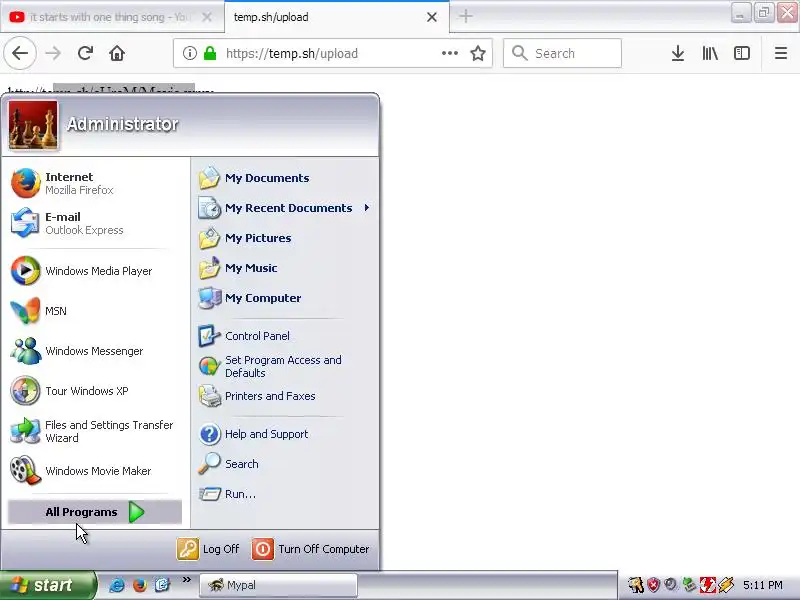Go back to previous page
800x600 pixels.
tap(20, 53)
